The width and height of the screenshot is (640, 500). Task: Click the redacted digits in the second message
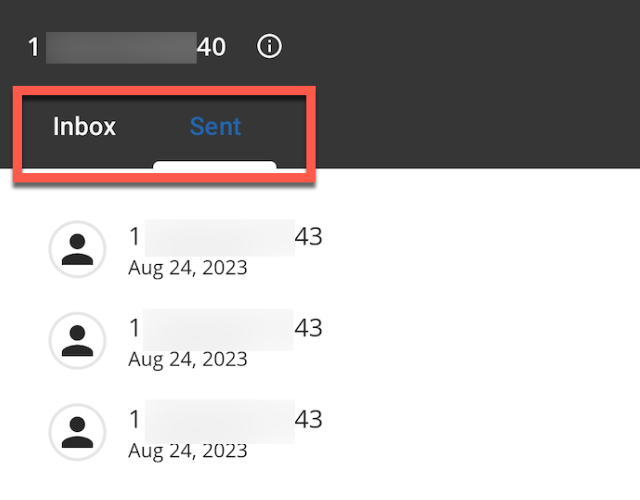(218, 329)
